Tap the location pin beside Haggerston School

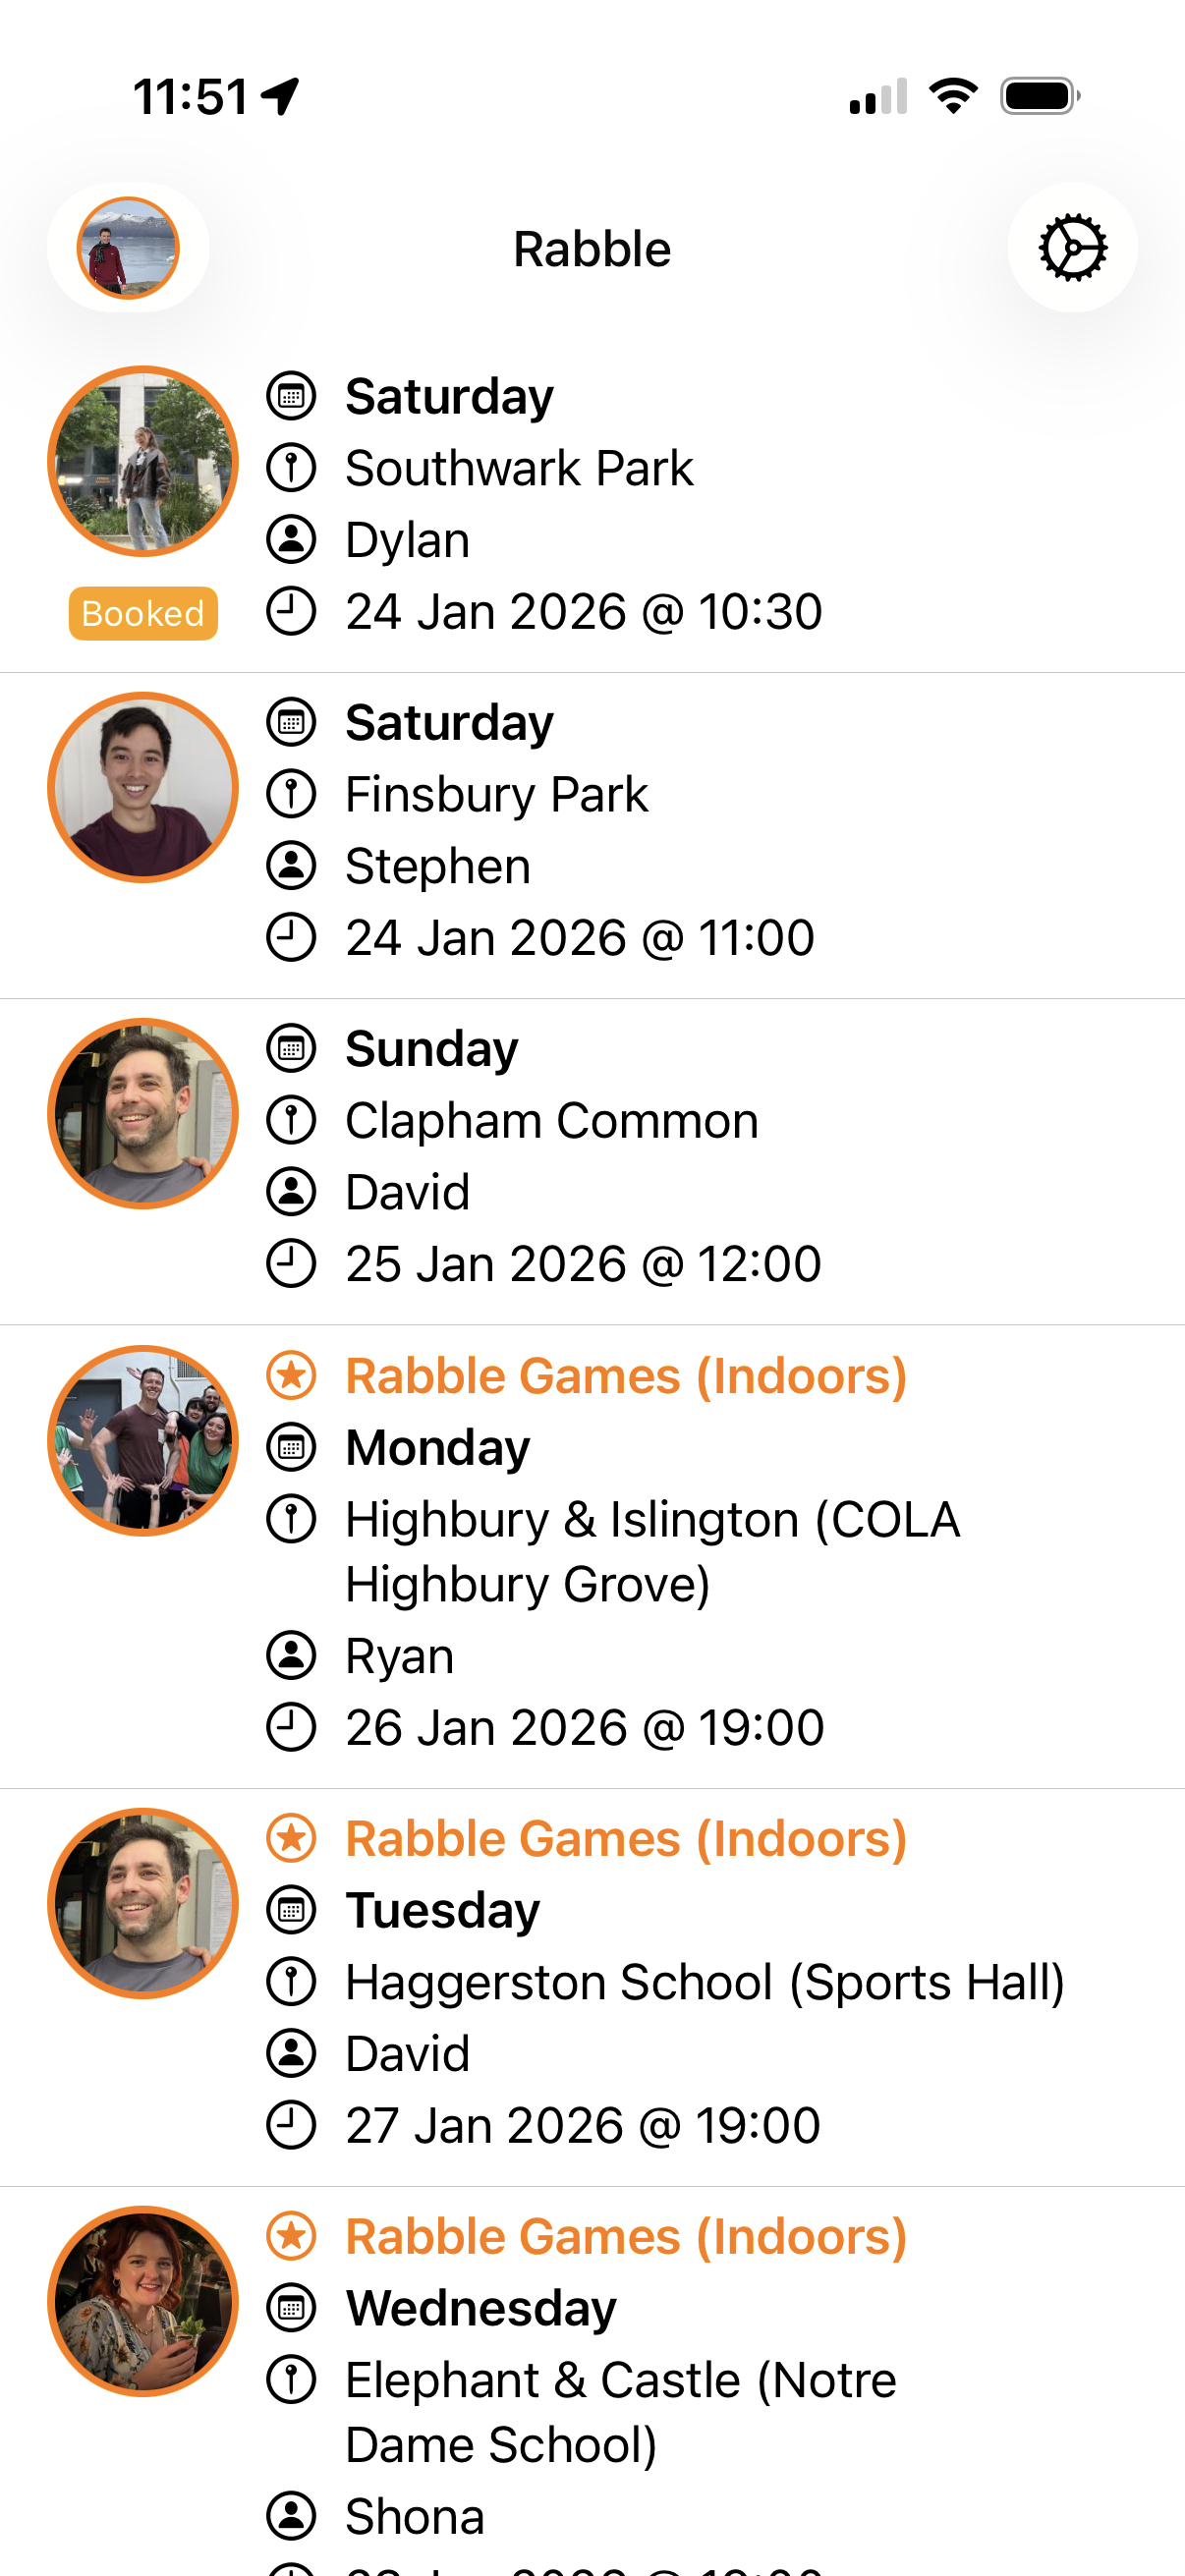pos(291,1982)
